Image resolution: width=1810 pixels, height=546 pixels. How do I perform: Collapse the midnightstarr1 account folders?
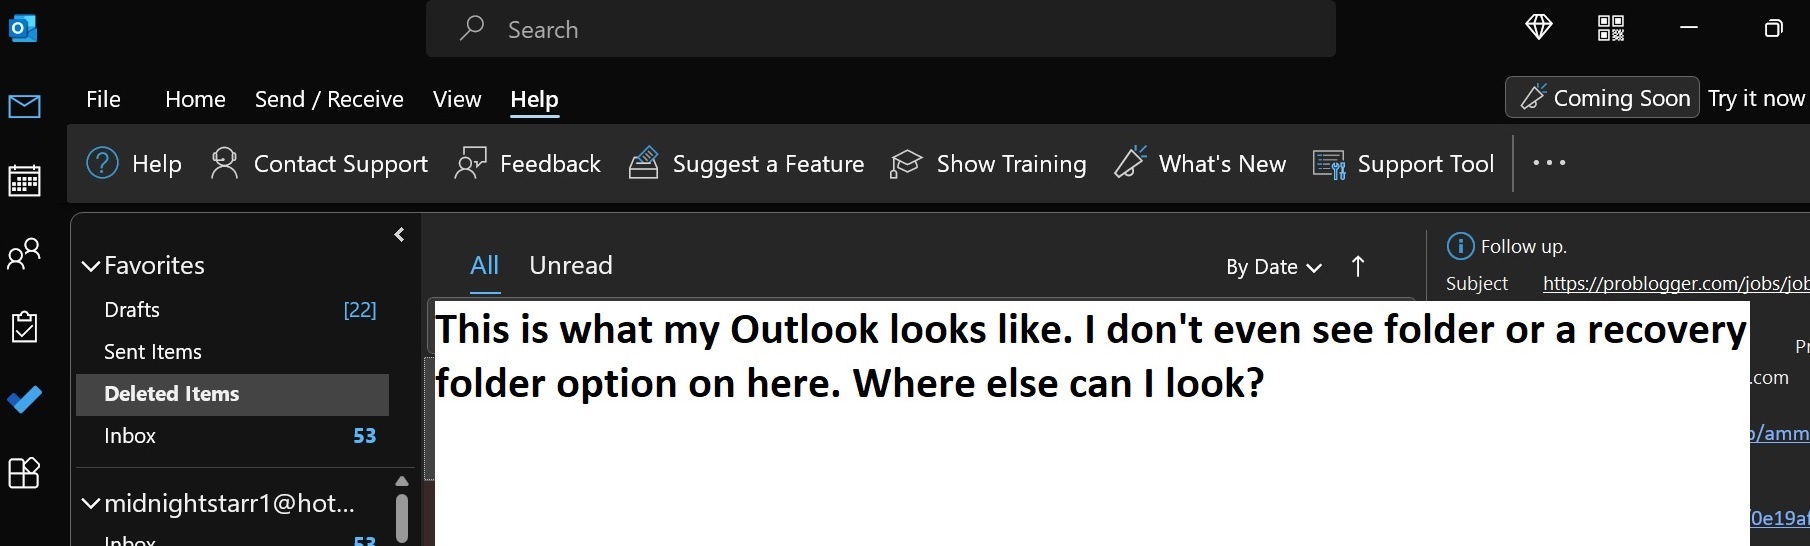tap(91, 503)
